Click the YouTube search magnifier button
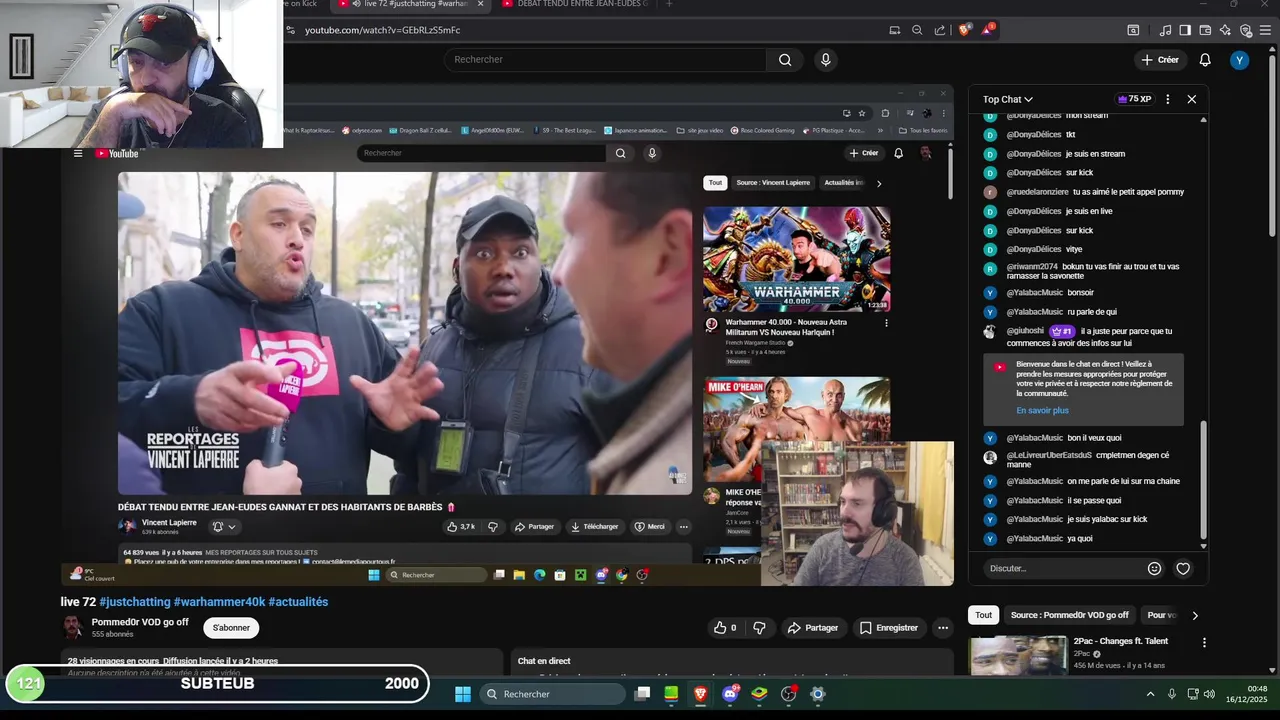This screenshot has height=720, width=1280. click(785, 60)
